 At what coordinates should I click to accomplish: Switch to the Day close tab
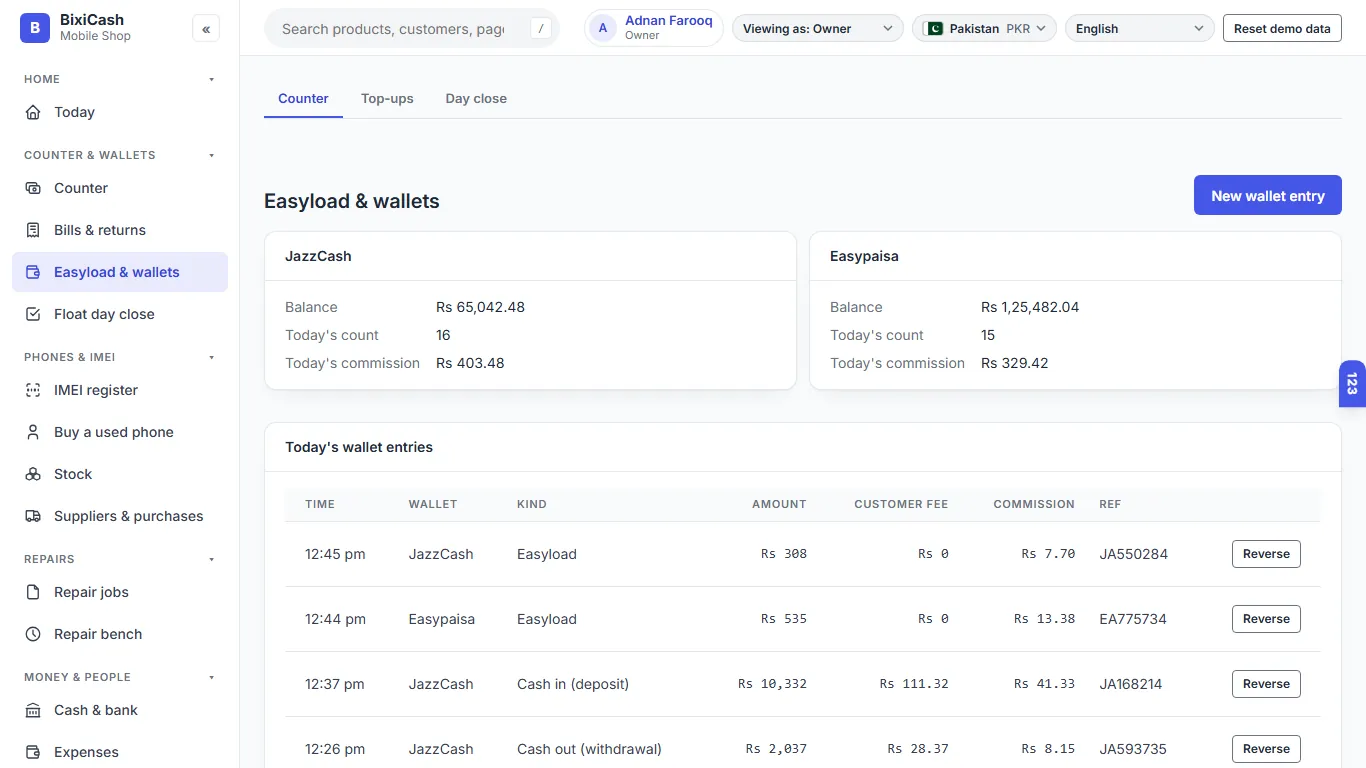(476, 99)
